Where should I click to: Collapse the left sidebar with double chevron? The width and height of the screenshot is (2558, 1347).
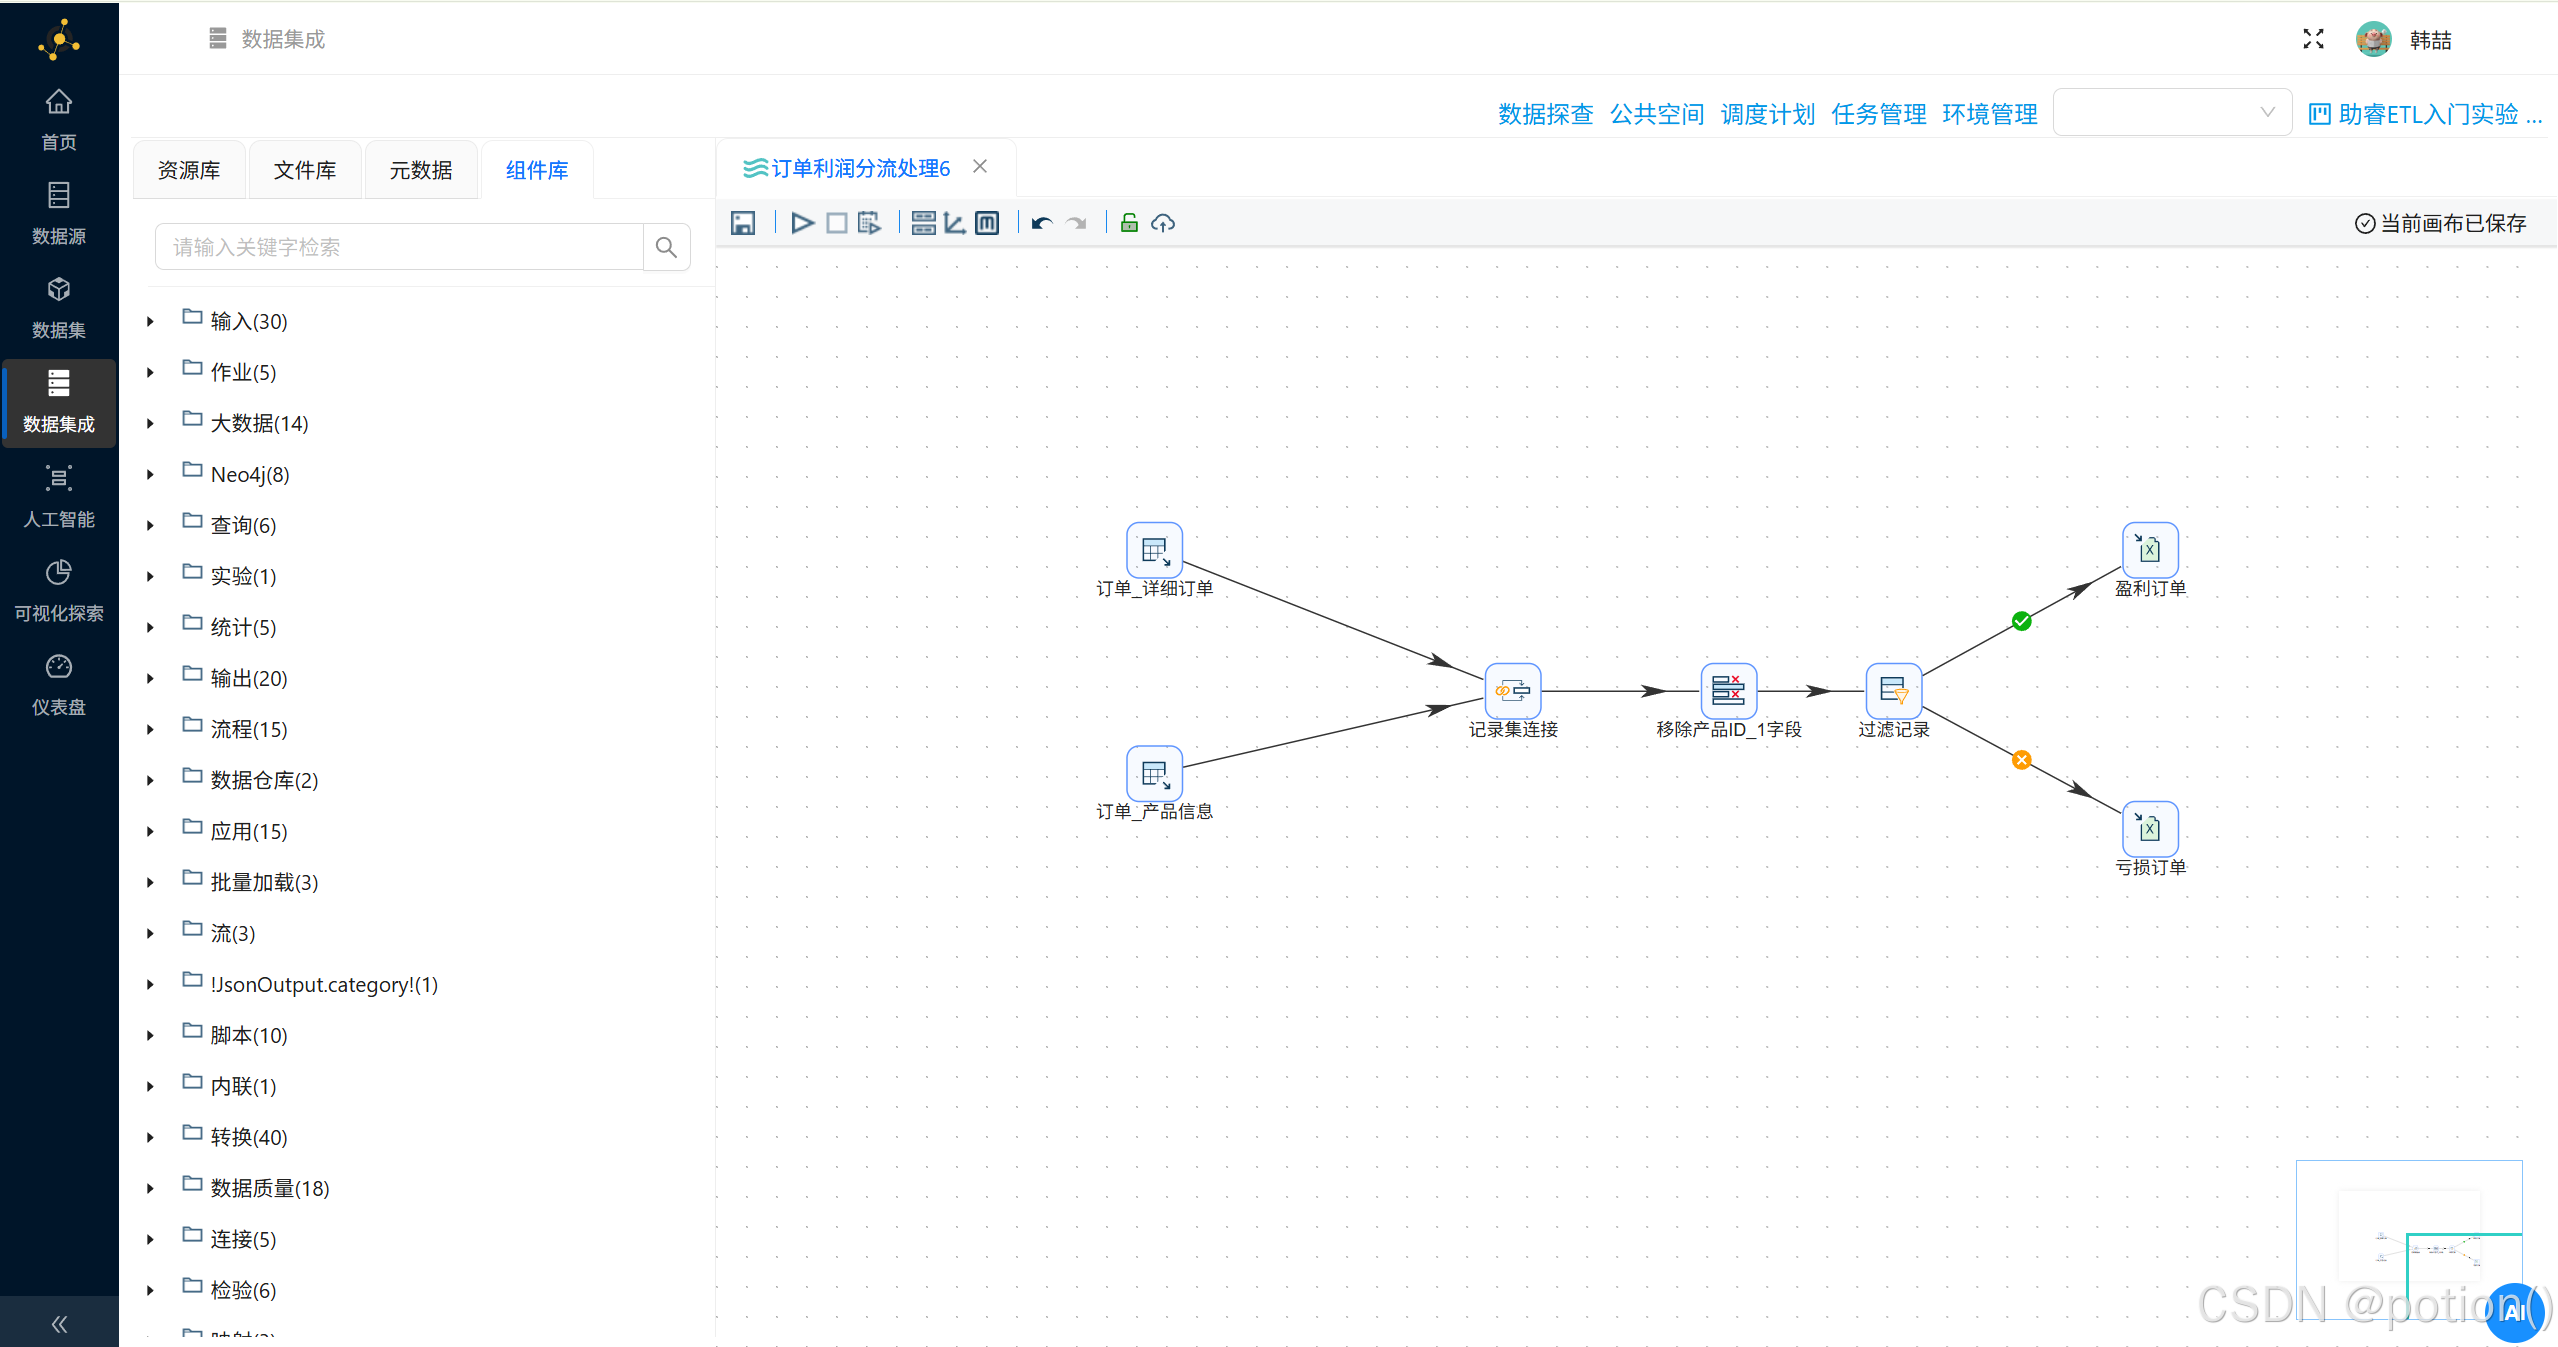[59, 1324]
